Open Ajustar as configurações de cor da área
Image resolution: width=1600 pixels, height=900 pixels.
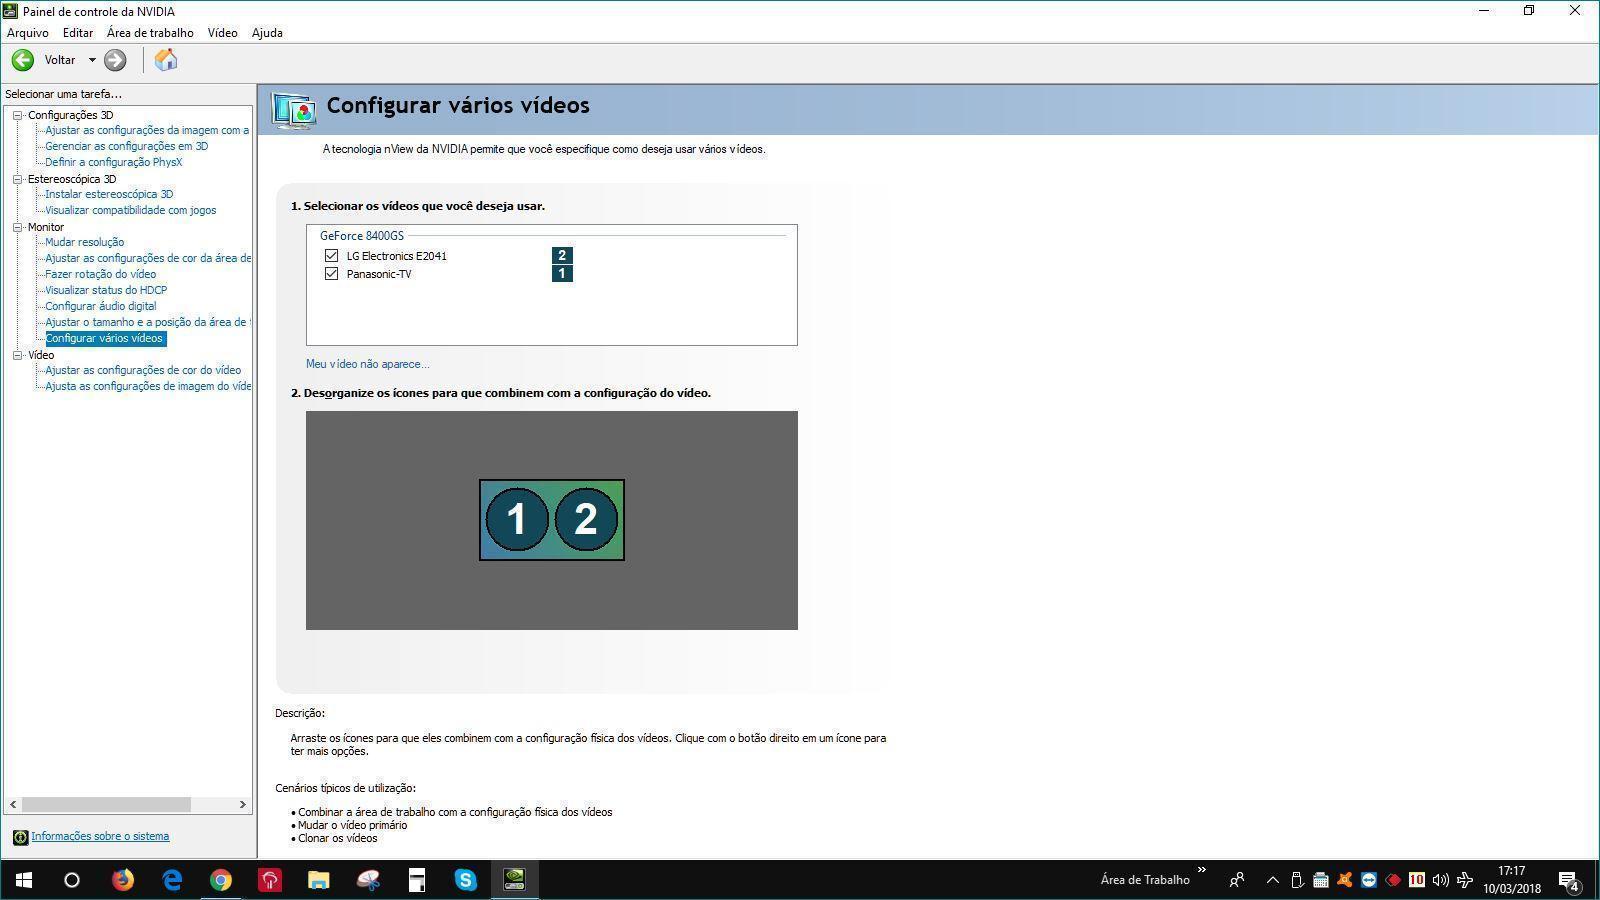click(x=147, y=258)
